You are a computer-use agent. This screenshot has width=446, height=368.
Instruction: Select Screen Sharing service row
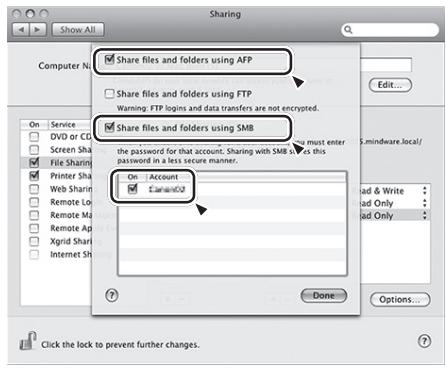(x=56, y=149)
